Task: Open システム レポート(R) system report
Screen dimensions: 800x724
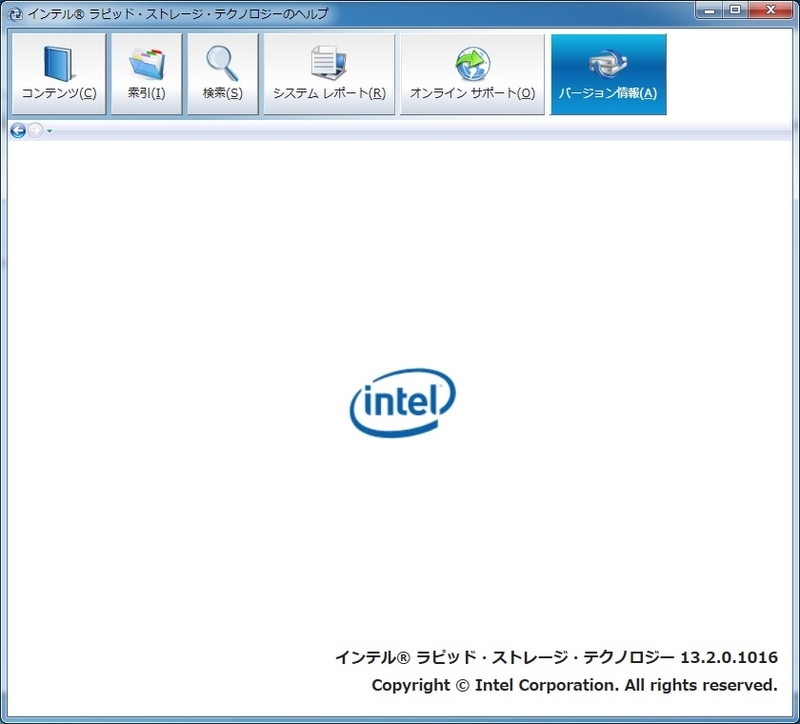Action: [x=329, y=74]
